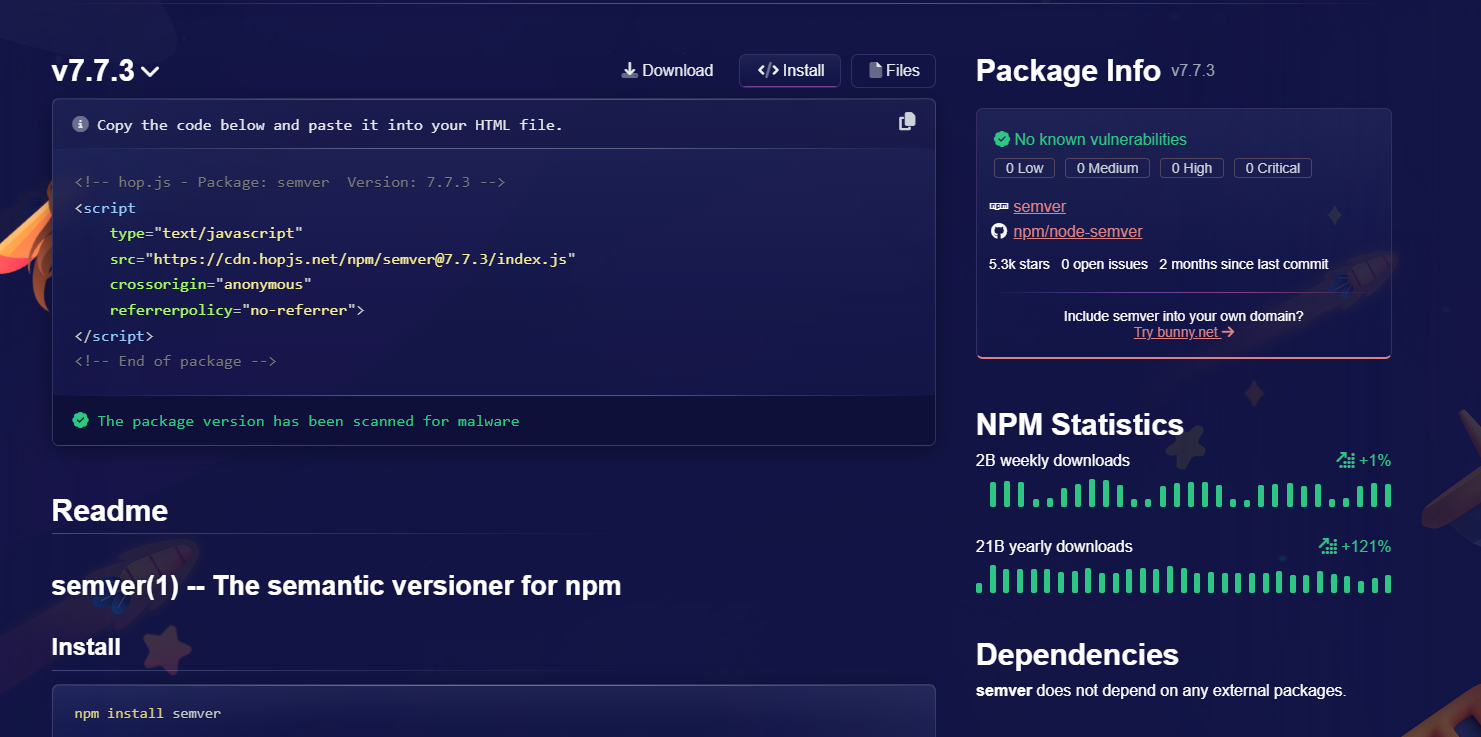Click the No known vulnerabilities check icon
Viewport: 1481px width, 737px height.
tap(1001, 140)
